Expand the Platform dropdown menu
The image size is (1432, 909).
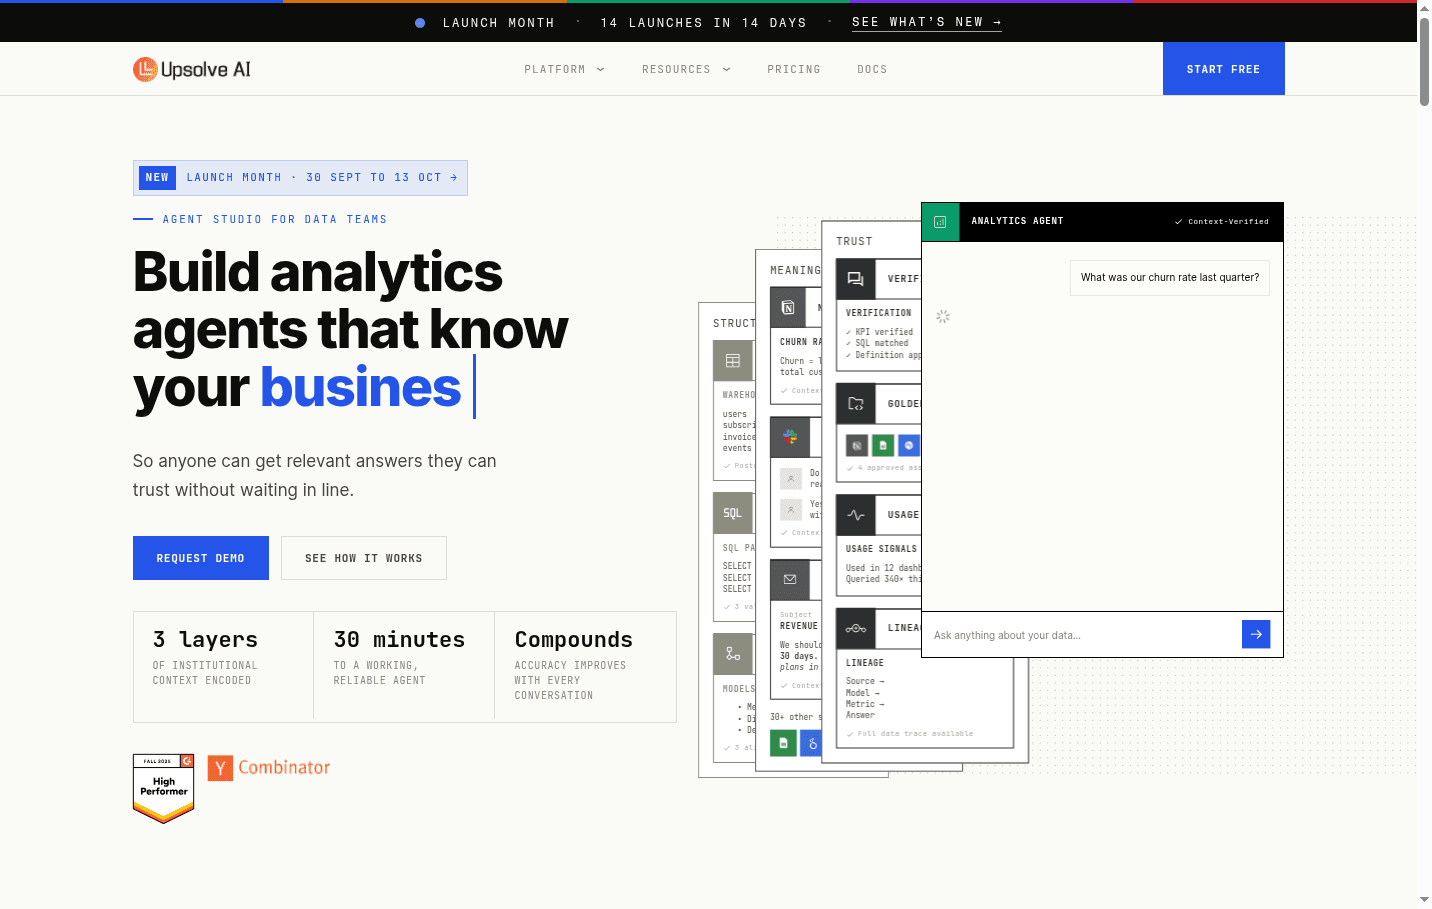point(564,69)
